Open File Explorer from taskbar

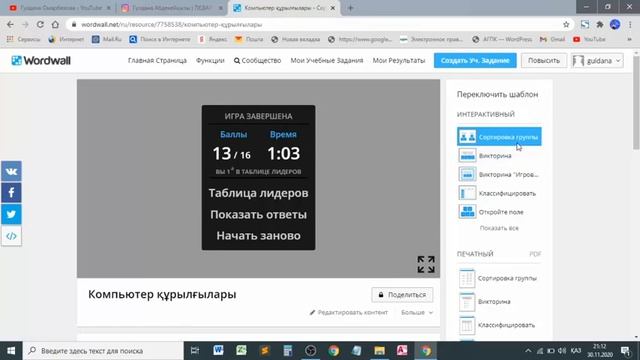[380, 351]
